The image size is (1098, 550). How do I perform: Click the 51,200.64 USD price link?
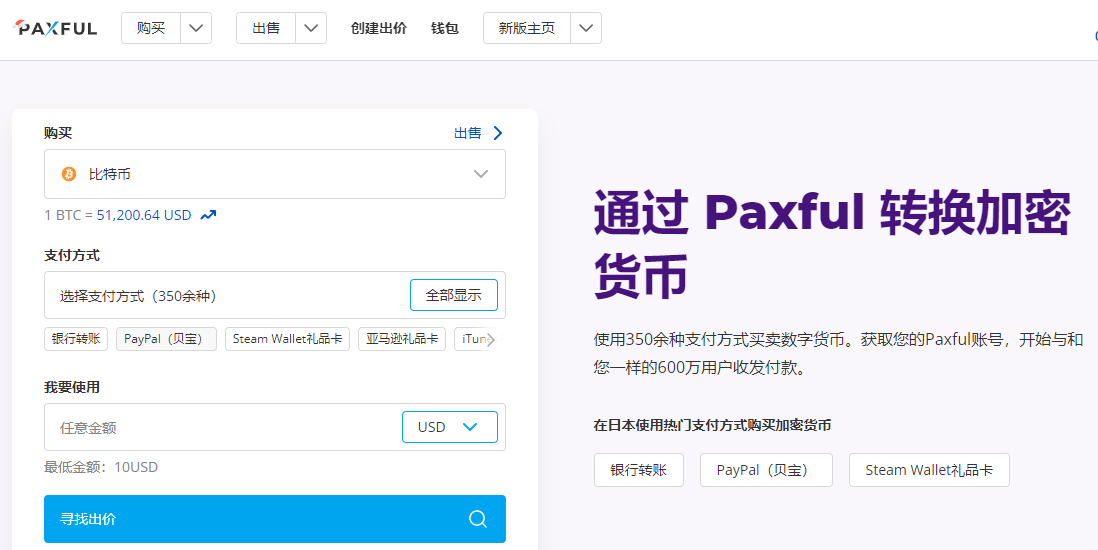tap(144, 215)
